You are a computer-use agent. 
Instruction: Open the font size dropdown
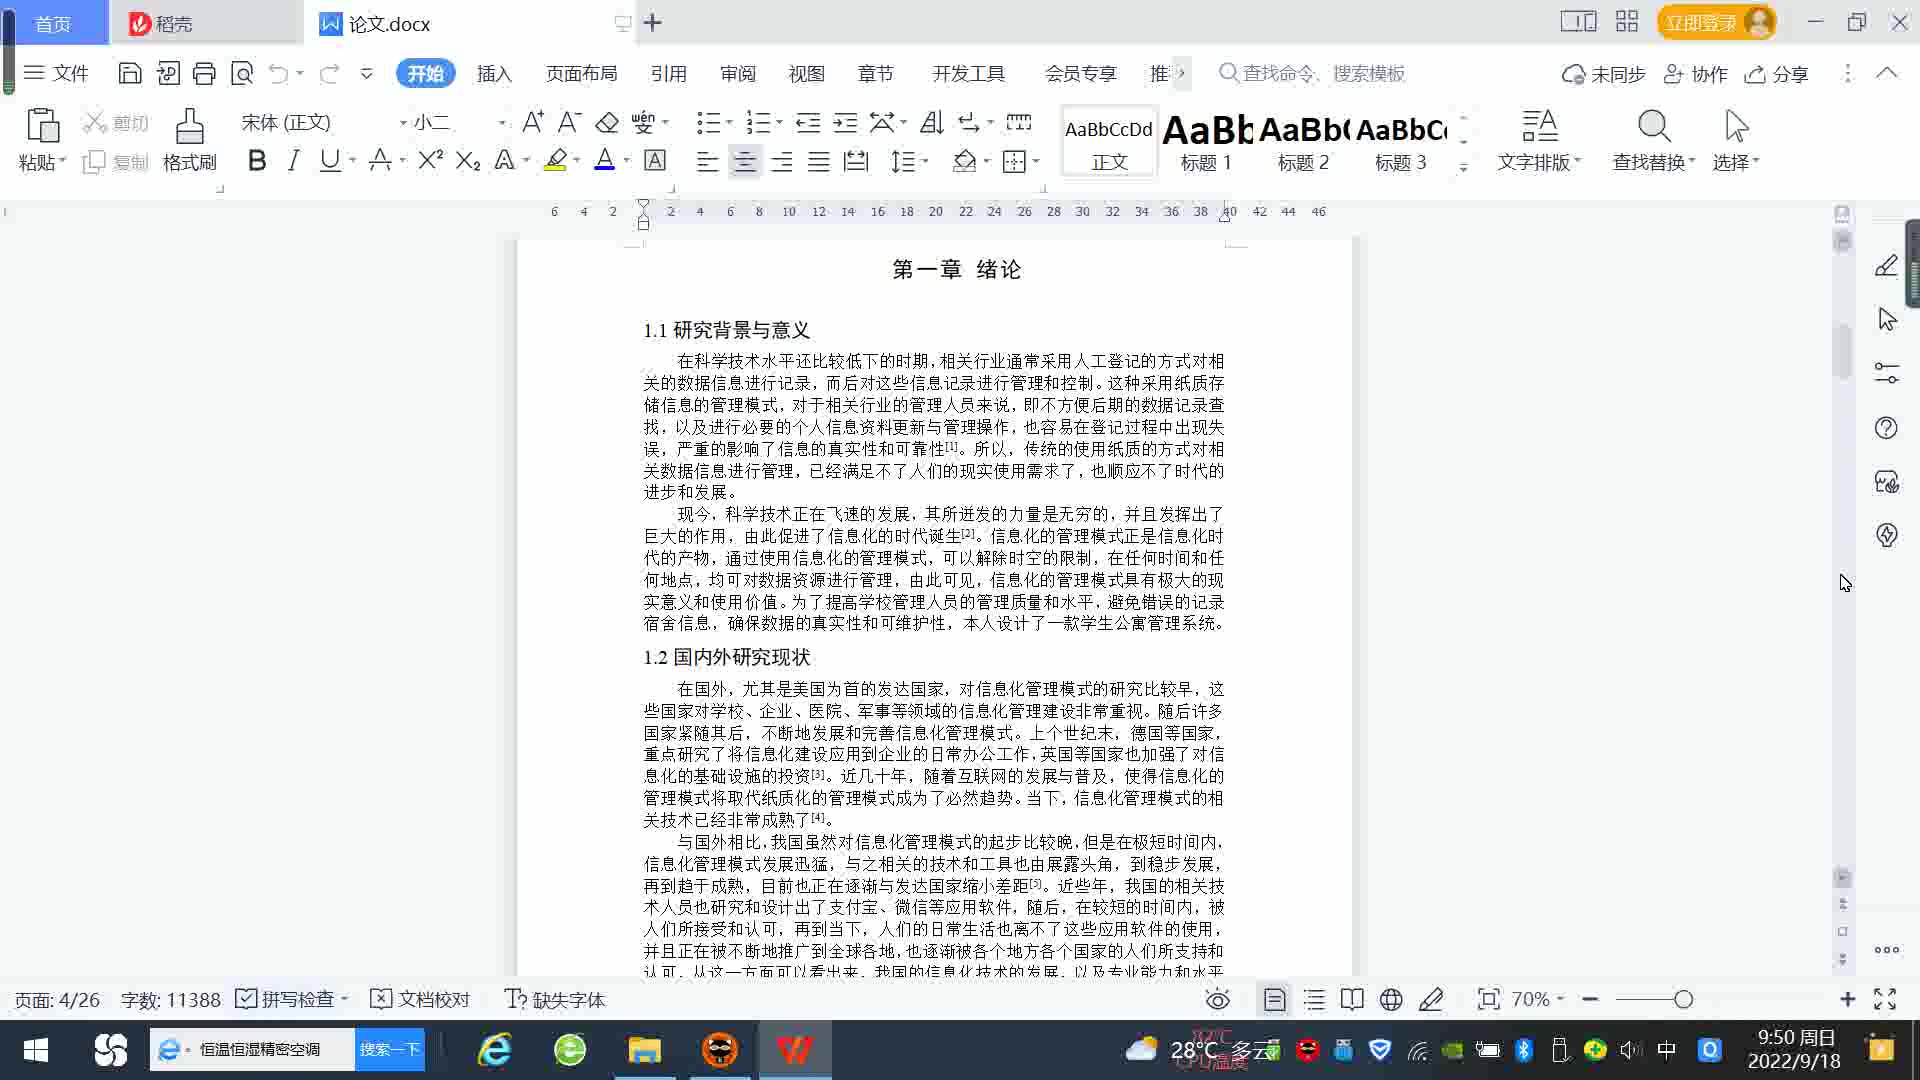(501, 123)
